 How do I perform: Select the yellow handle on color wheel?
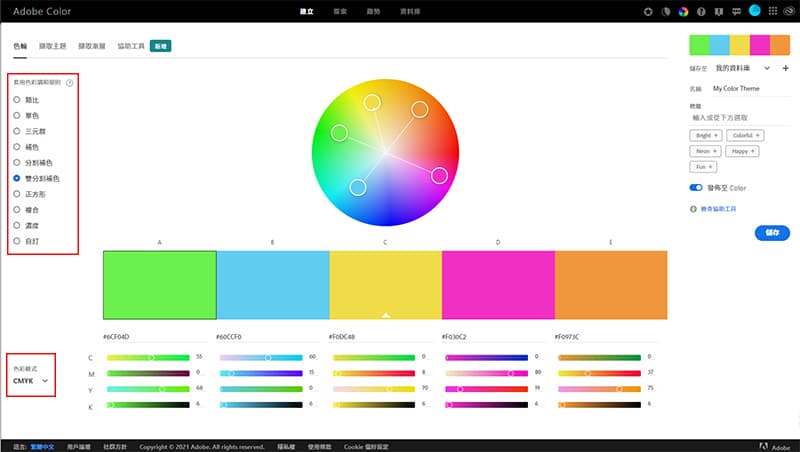tap(372, 103)
